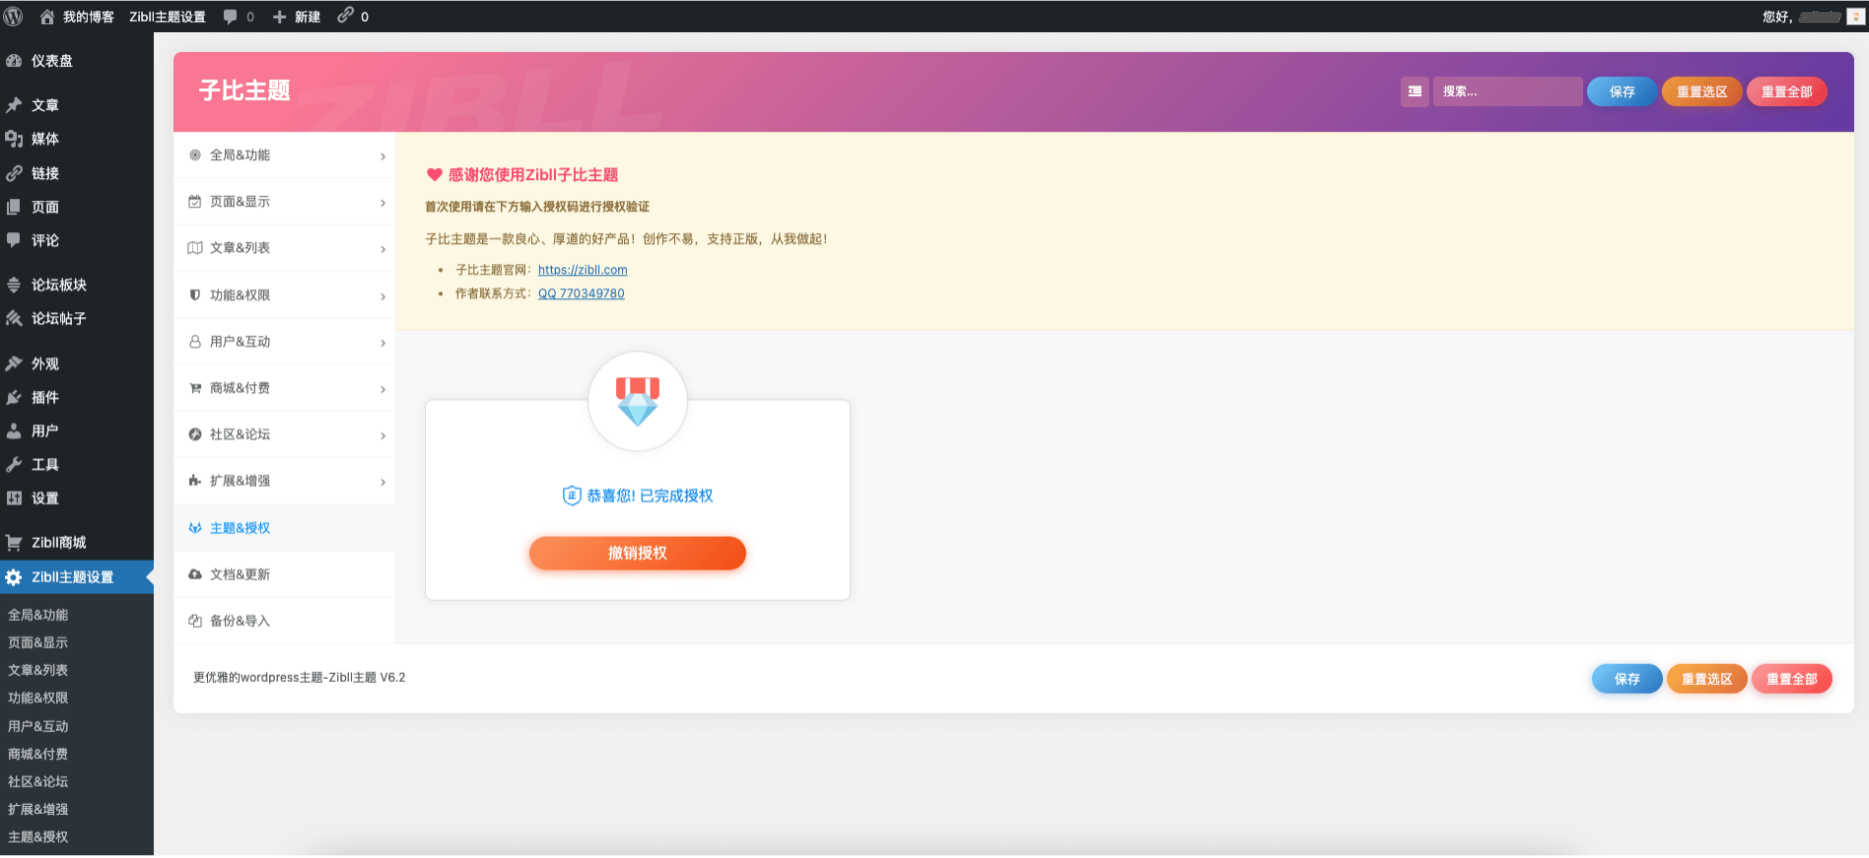Open Zibll商城 via its cart icon
This screenshot has width=1869, height=858.
pyautogui.click(x=14, y=543)
